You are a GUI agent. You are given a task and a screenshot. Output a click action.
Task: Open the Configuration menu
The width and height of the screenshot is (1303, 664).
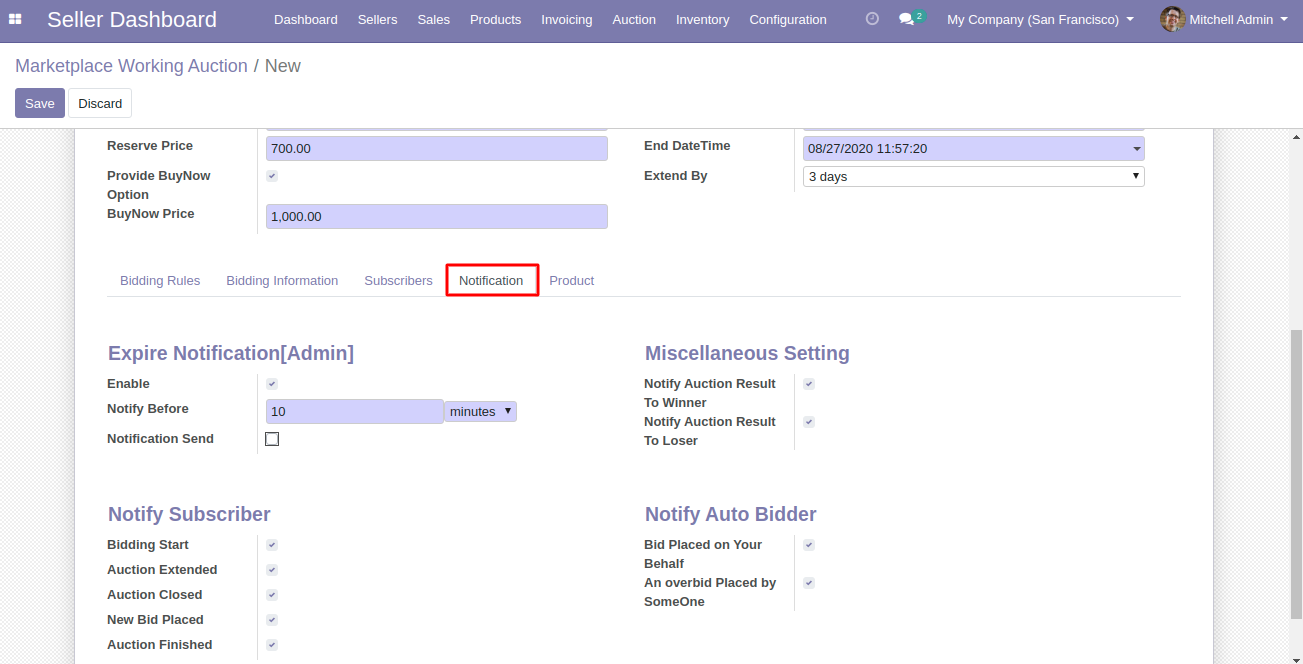(788, 19)
